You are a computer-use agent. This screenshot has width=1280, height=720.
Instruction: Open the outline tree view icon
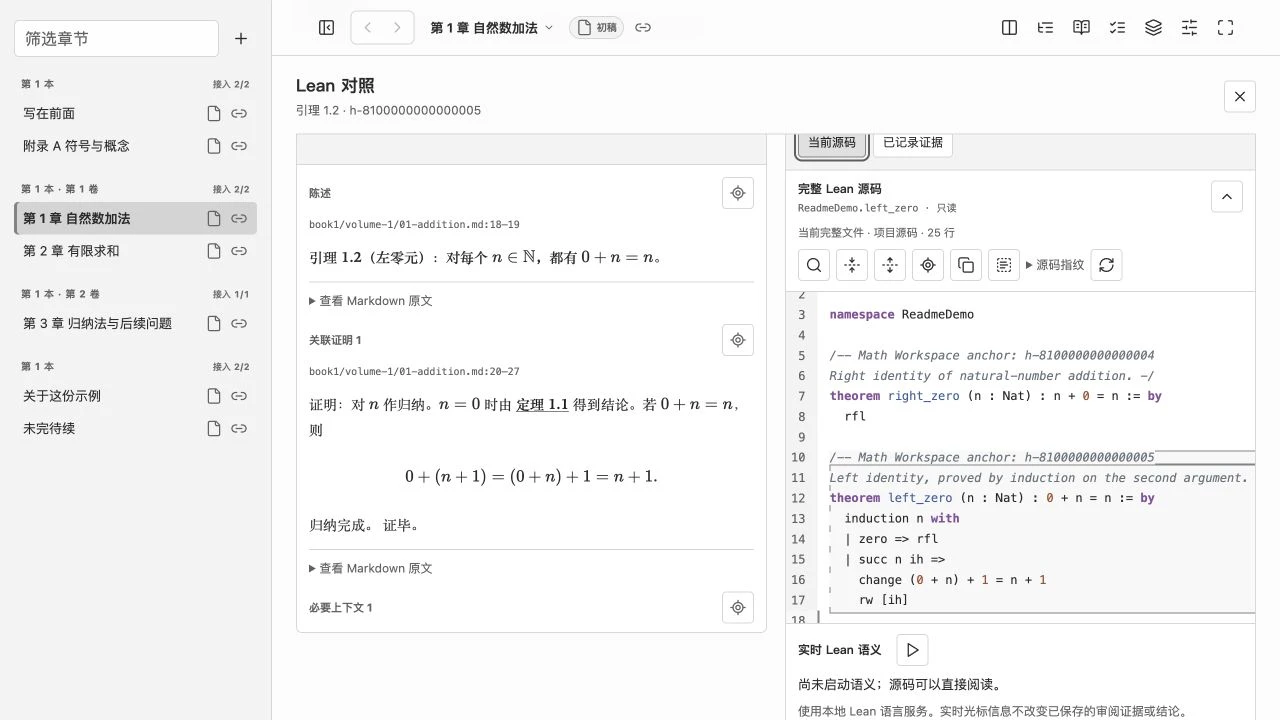pyautogui.click(x=1045, y=28)
